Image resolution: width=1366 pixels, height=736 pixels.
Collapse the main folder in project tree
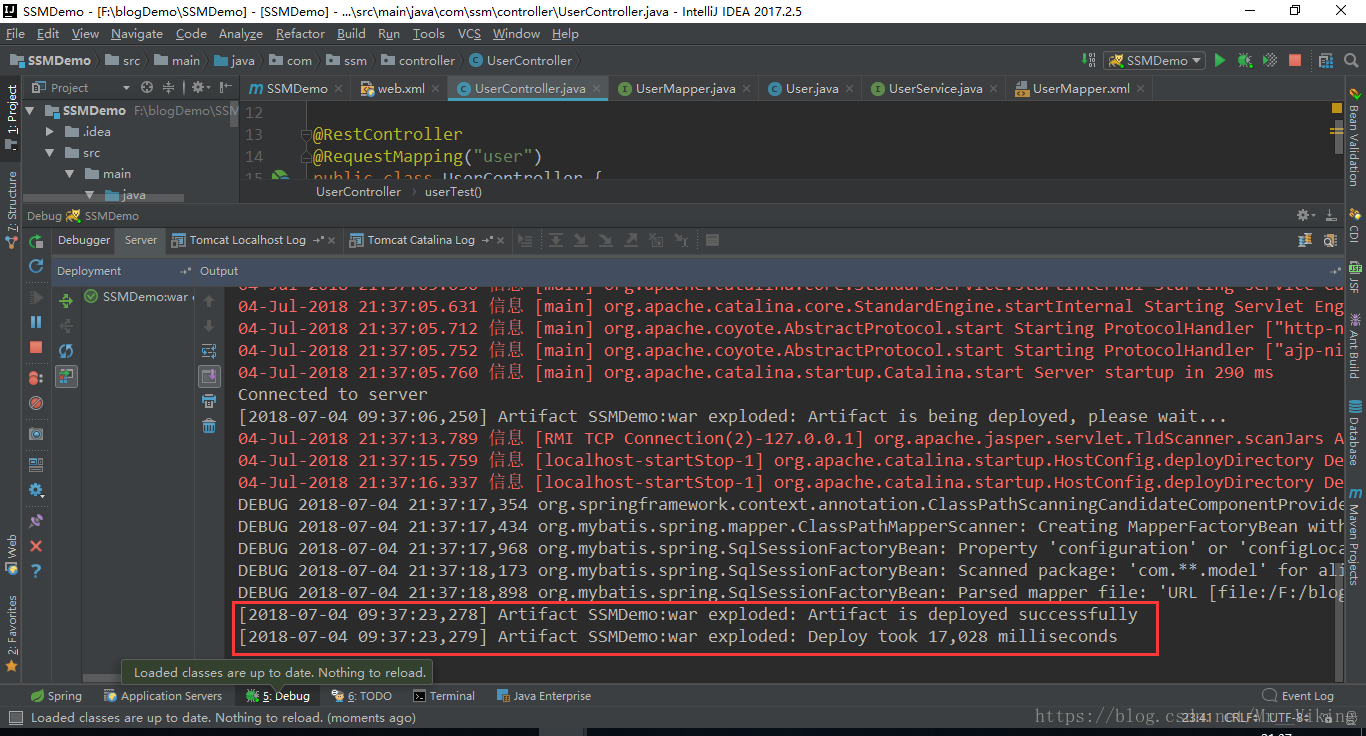click(x=70, y=174)
